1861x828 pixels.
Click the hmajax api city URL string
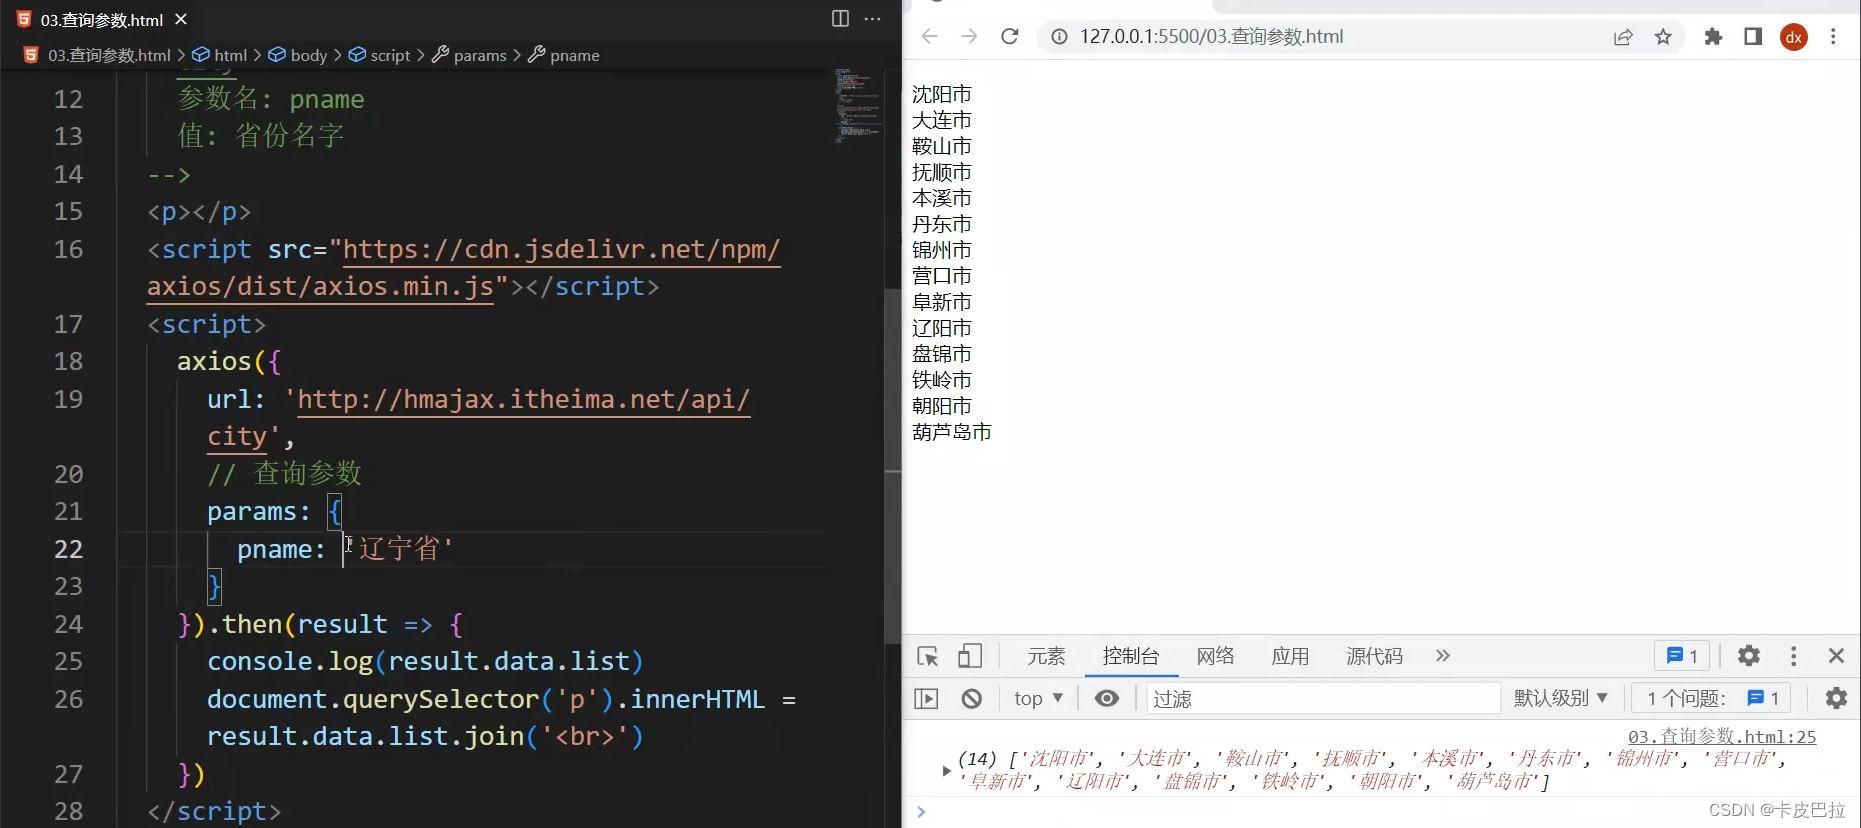click(x=478, y=417)
